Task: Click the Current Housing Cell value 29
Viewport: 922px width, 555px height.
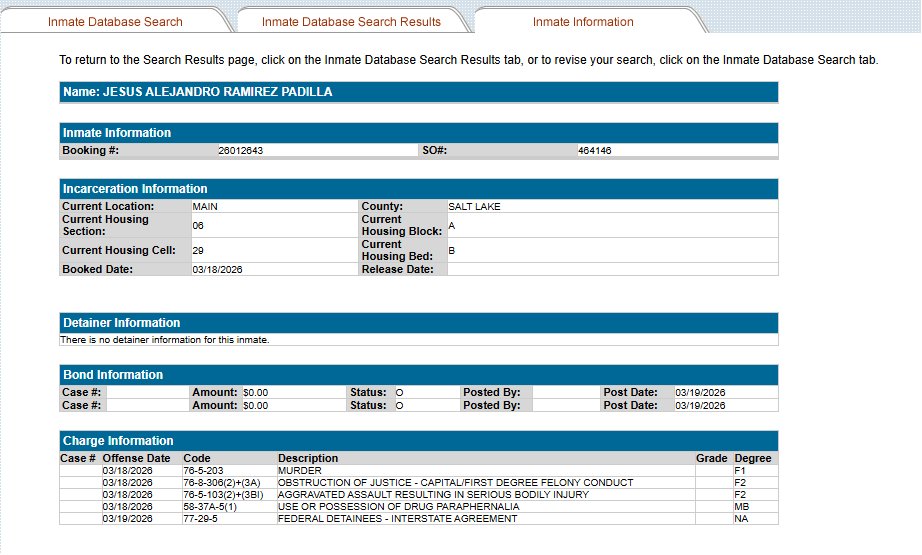Action: tap(198, 250)
